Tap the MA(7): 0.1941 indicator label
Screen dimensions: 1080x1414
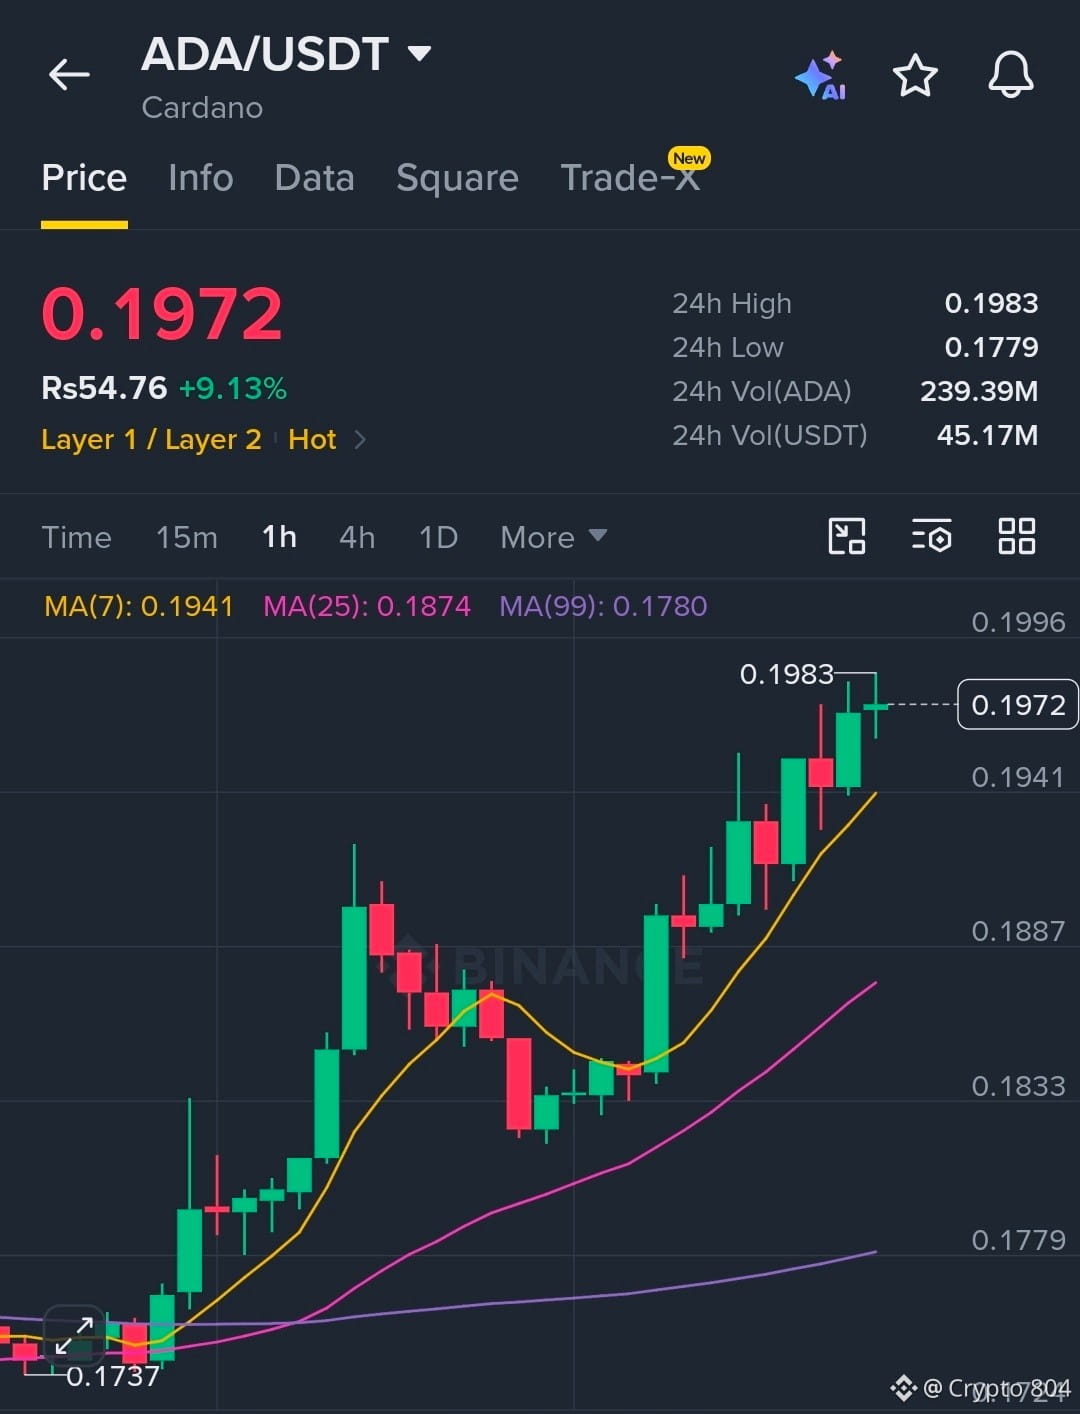tap(139, 606)
